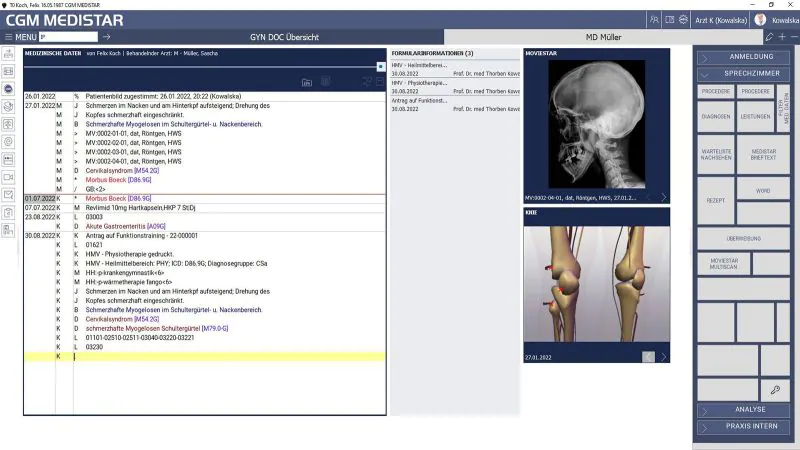Select Morbus Boeck row dated 01.07.2022
Screen dimensions: 800x450
pos(205,198)
